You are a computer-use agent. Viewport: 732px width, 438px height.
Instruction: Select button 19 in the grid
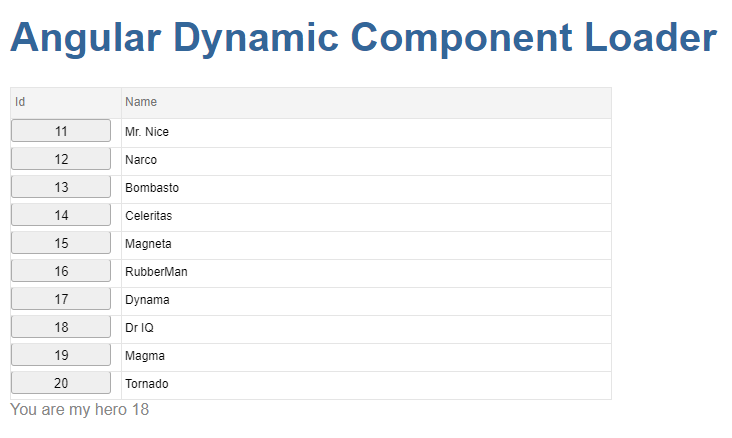click(61, 355)
